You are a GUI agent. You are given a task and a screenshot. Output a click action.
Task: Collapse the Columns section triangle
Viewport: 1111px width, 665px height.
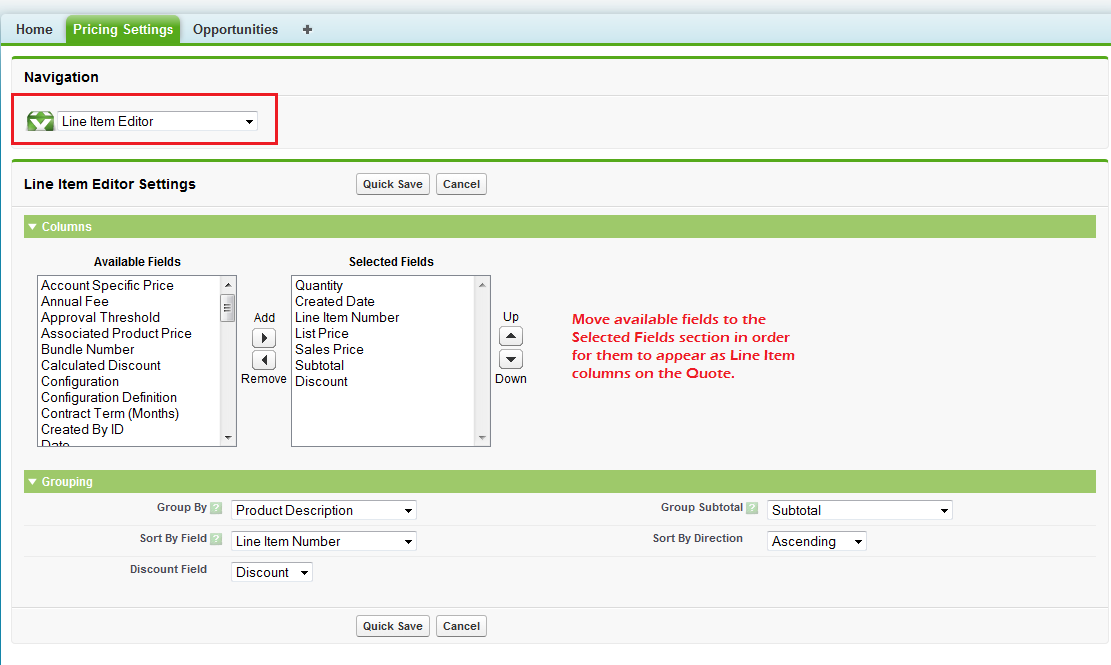click(x=32, y=227)
